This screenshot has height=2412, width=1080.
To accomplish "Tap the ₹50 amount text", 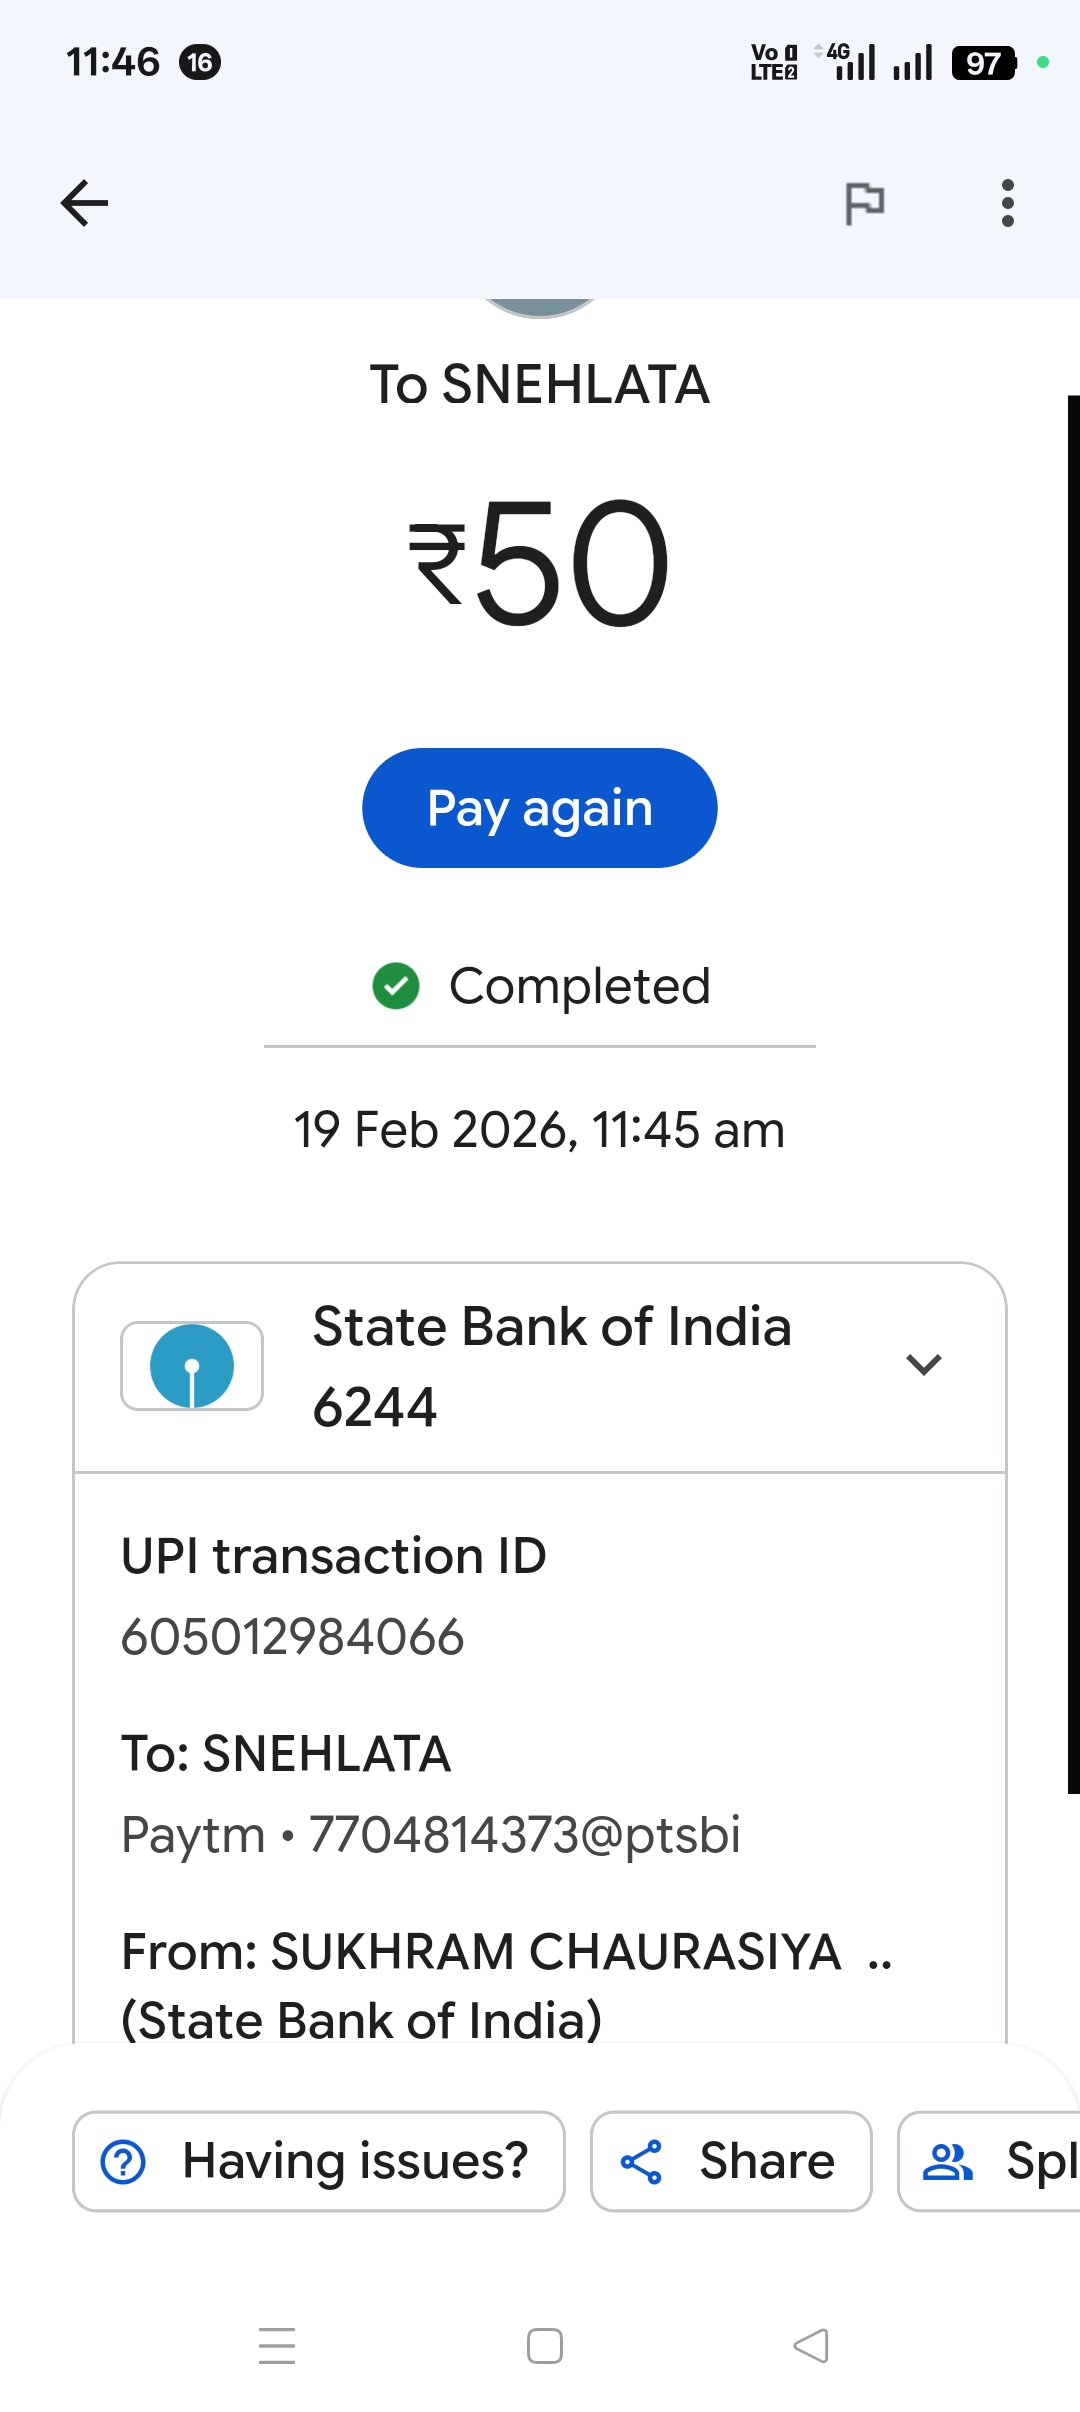I will tap(540, 563).
